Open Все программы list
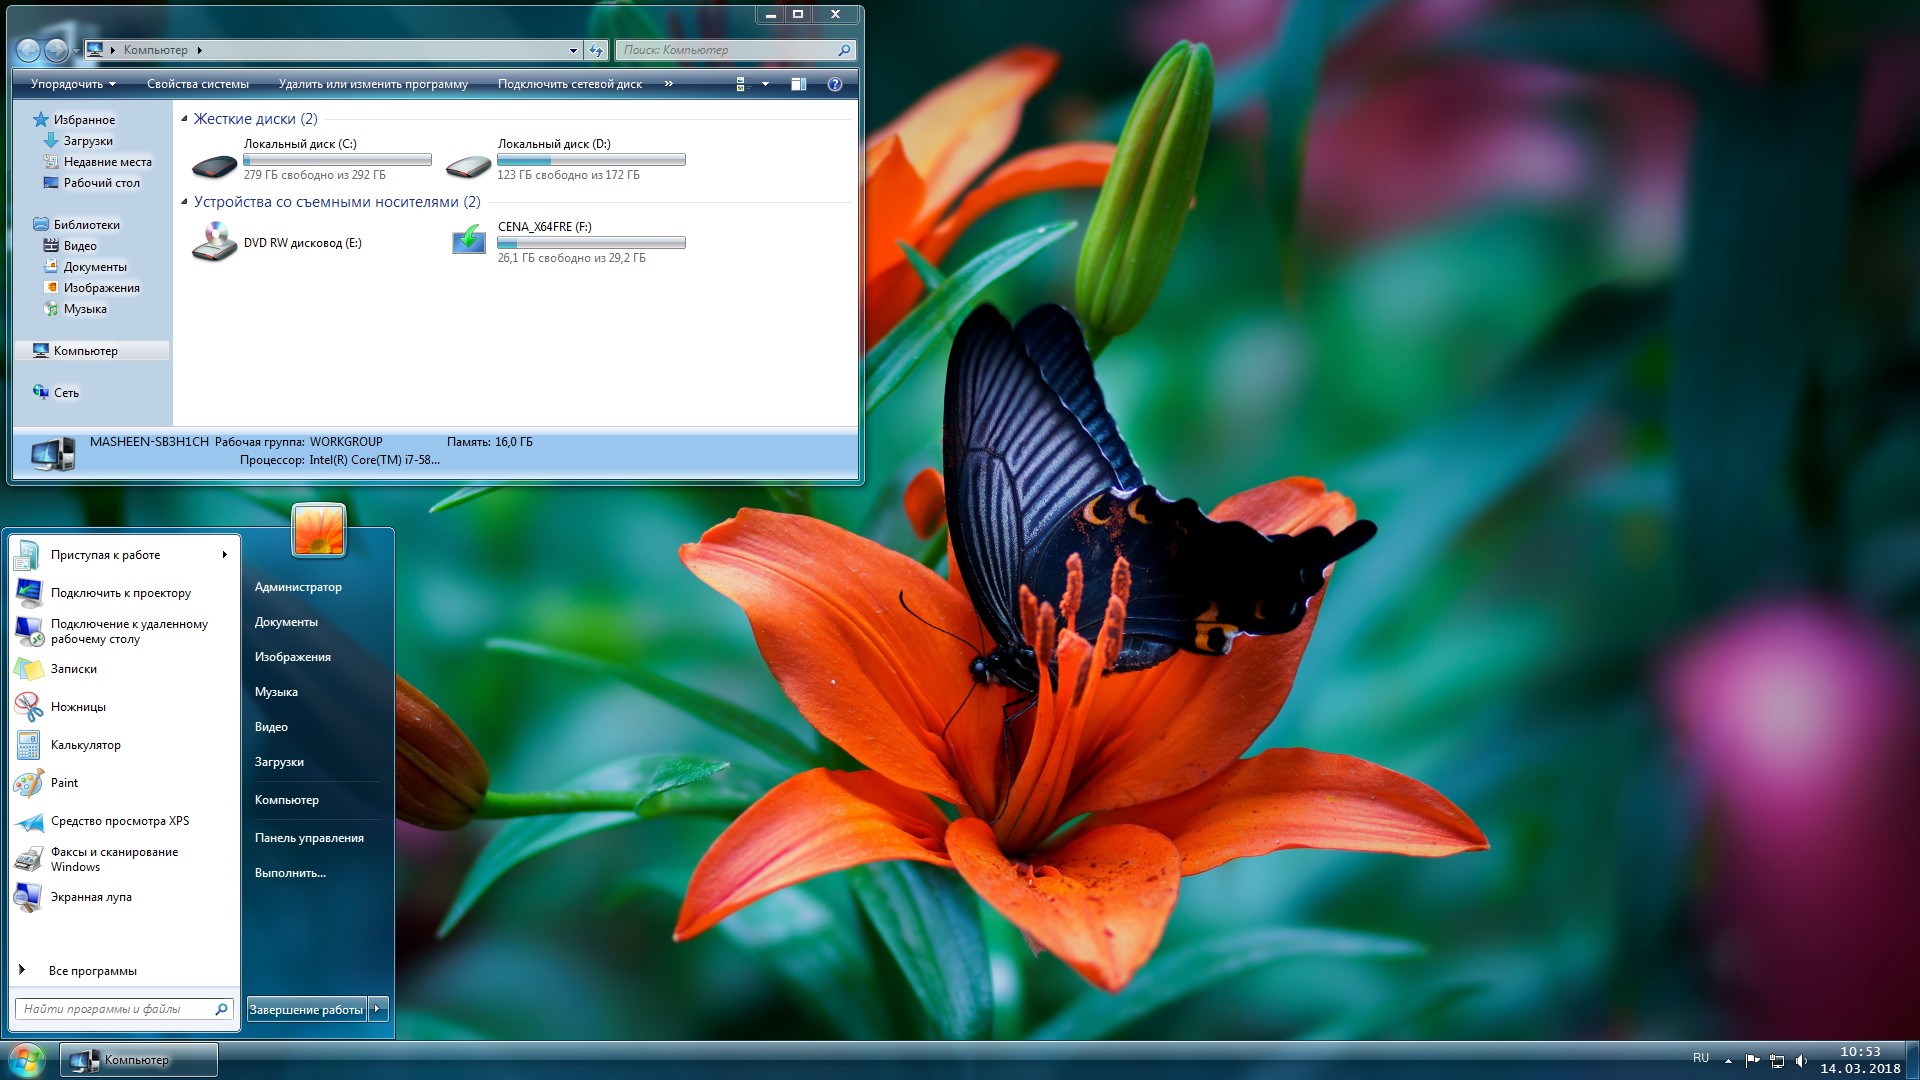This screenshot has height=1080, width=1920. (92, 971)
